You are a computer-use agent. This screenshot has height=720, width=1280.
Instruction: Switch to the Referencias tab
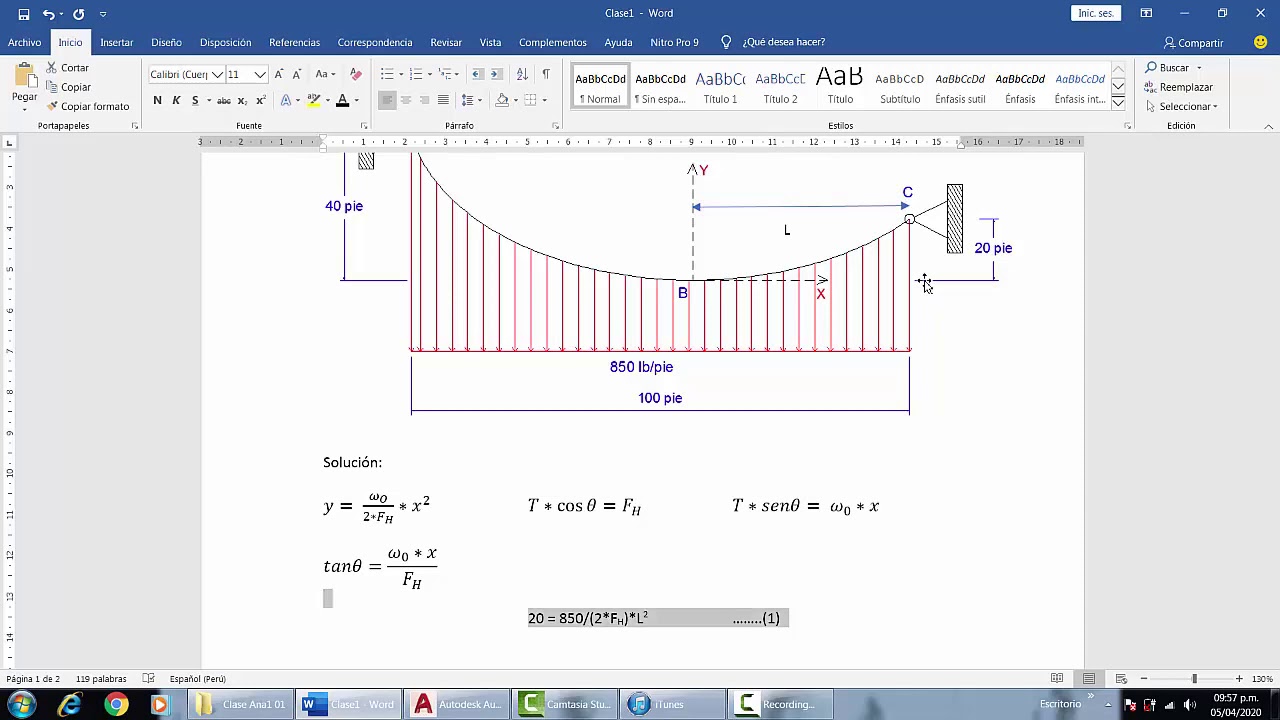point(294,42)
